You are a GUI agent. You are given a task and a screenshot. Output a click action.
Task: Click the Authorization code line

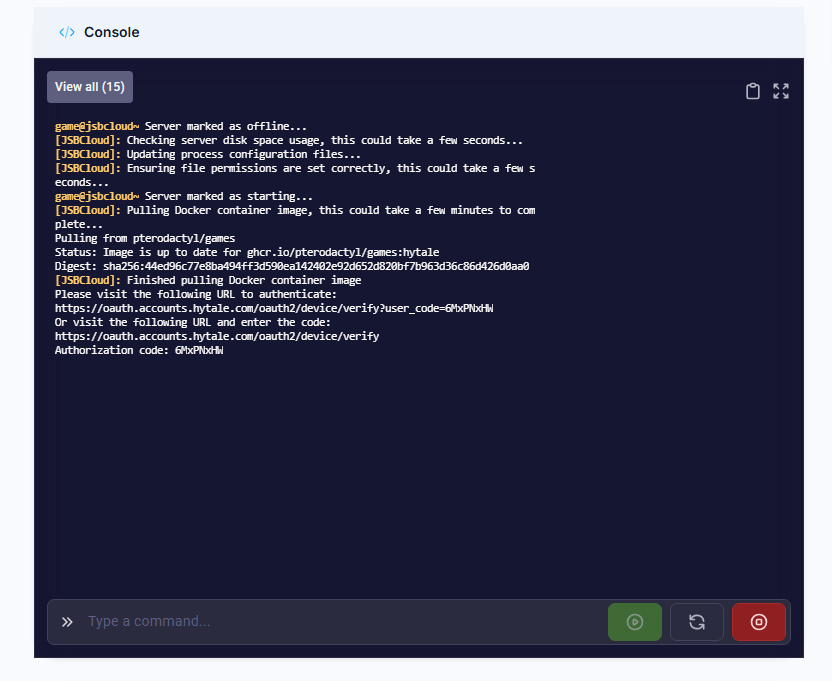[139, 351]
